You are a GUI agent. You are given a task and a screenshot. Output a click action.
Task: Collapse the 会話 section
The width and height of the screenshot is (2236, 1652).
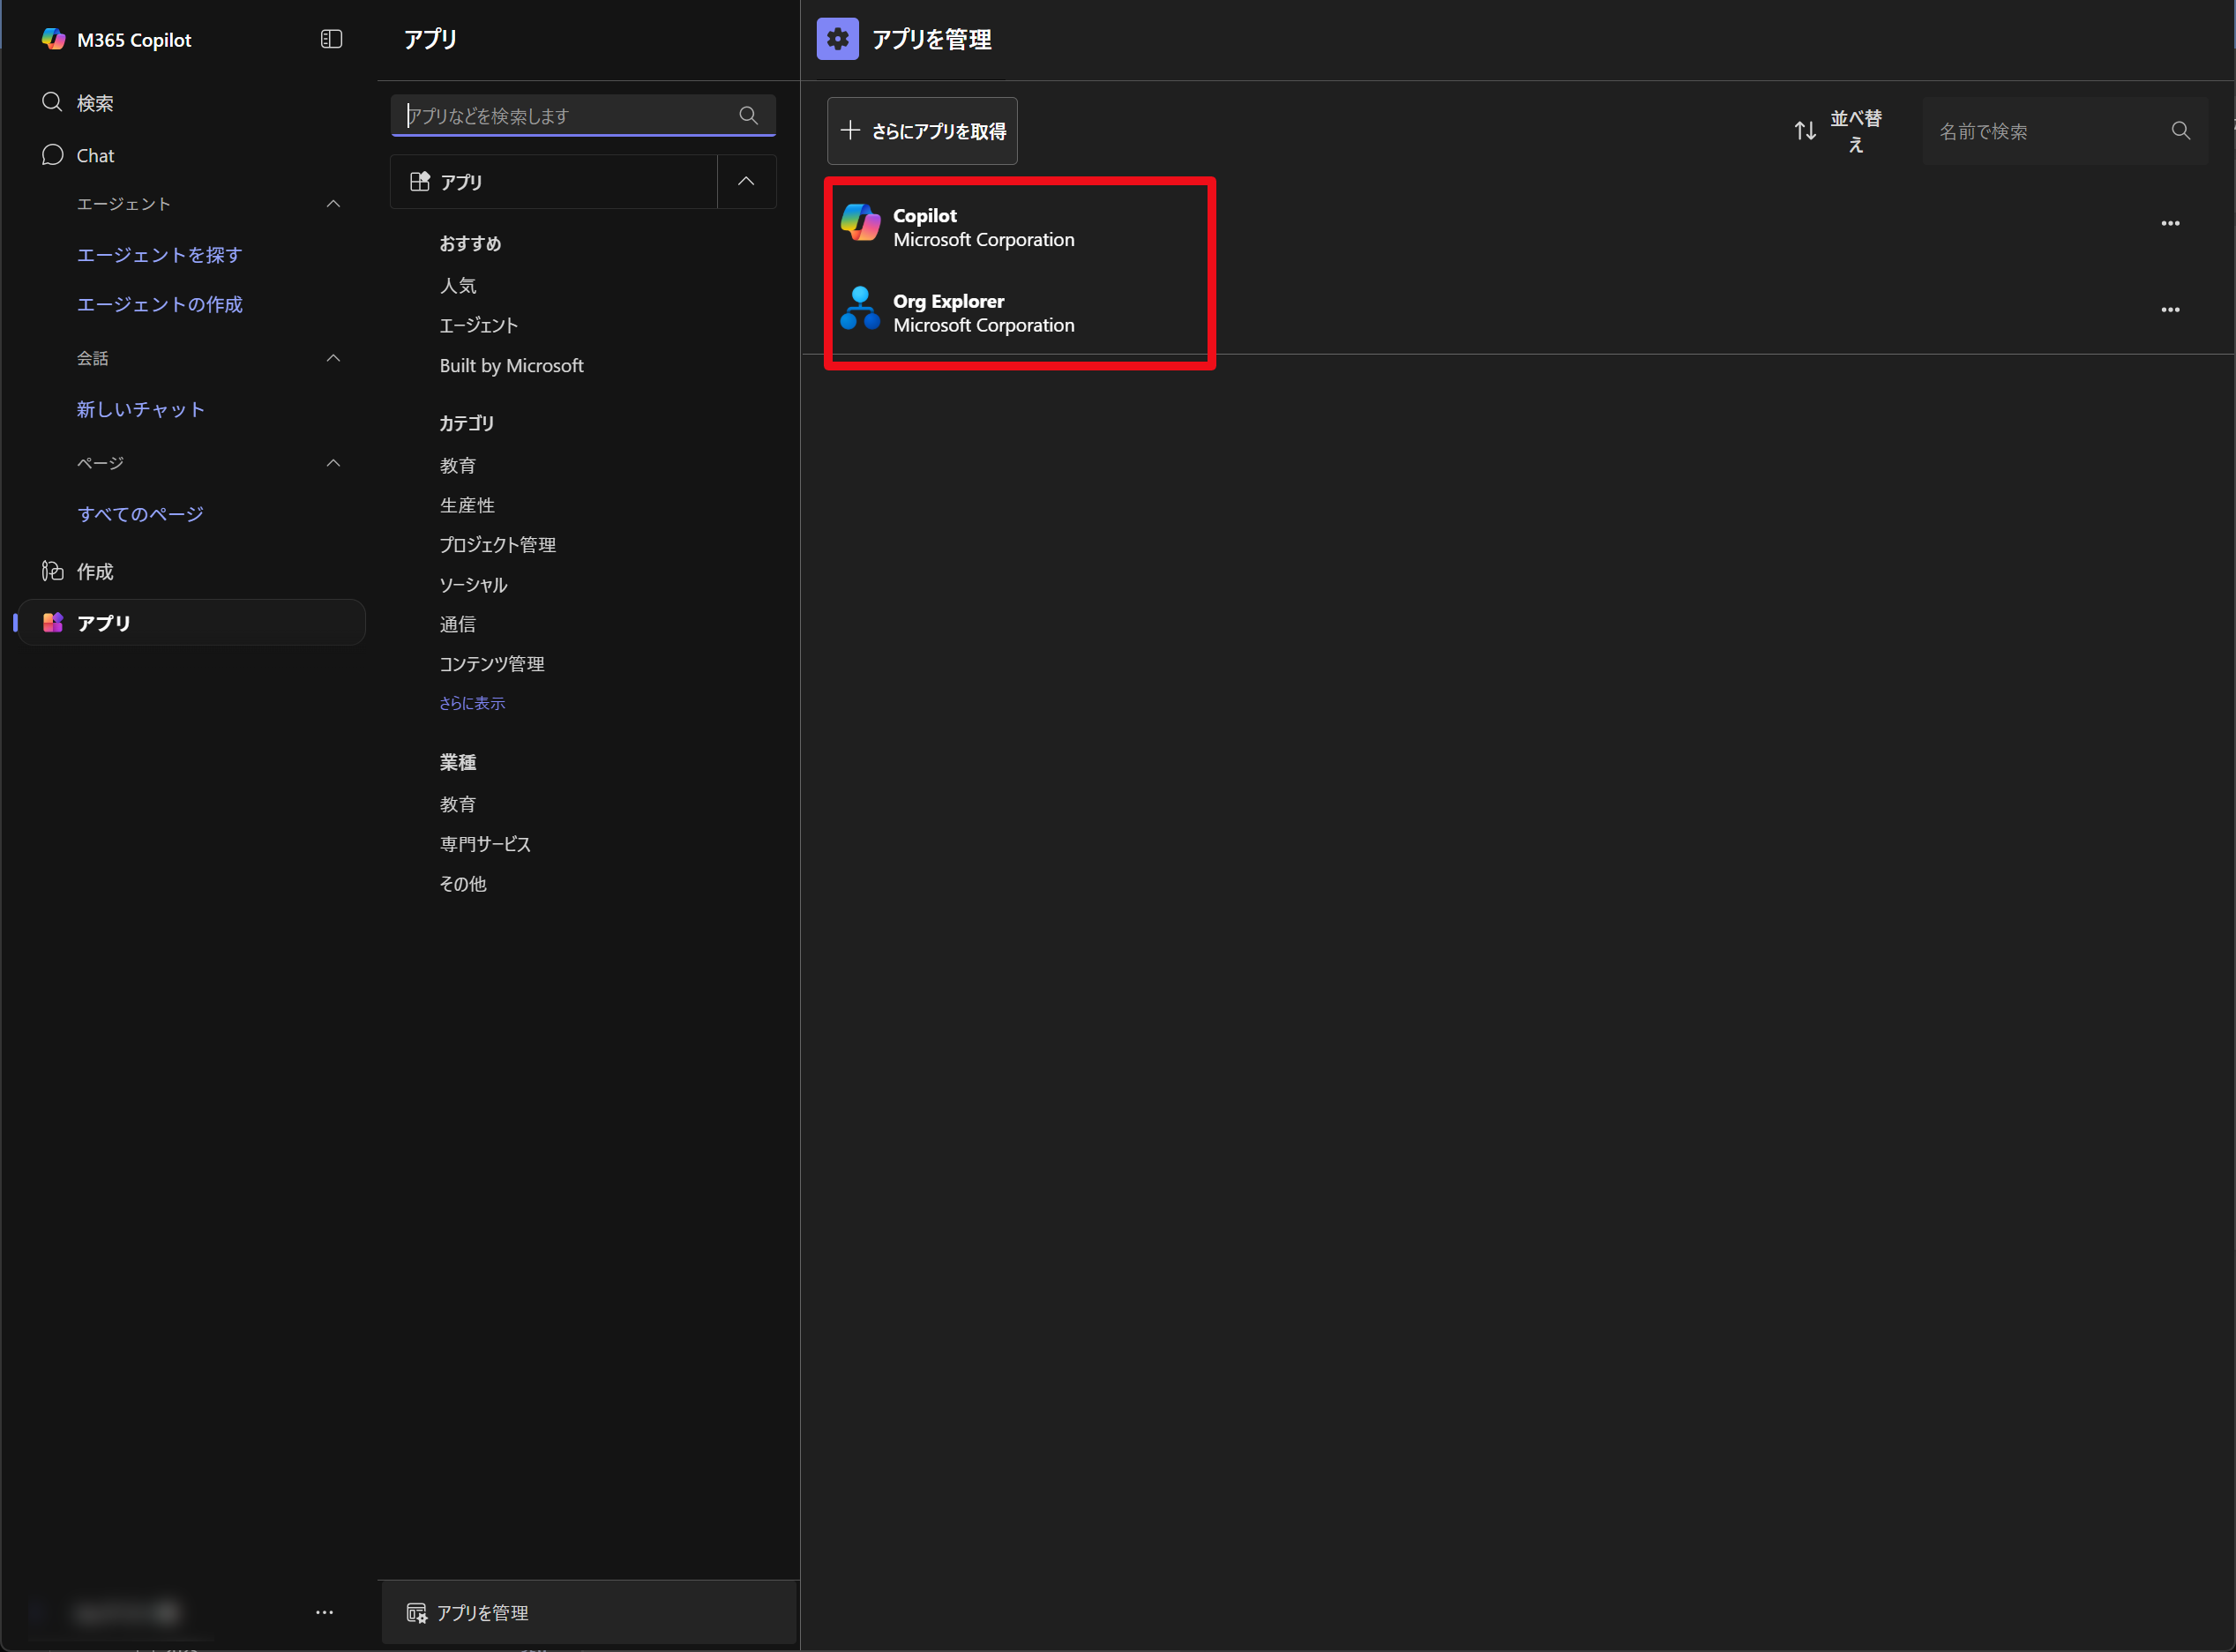(x=333, y=358)
